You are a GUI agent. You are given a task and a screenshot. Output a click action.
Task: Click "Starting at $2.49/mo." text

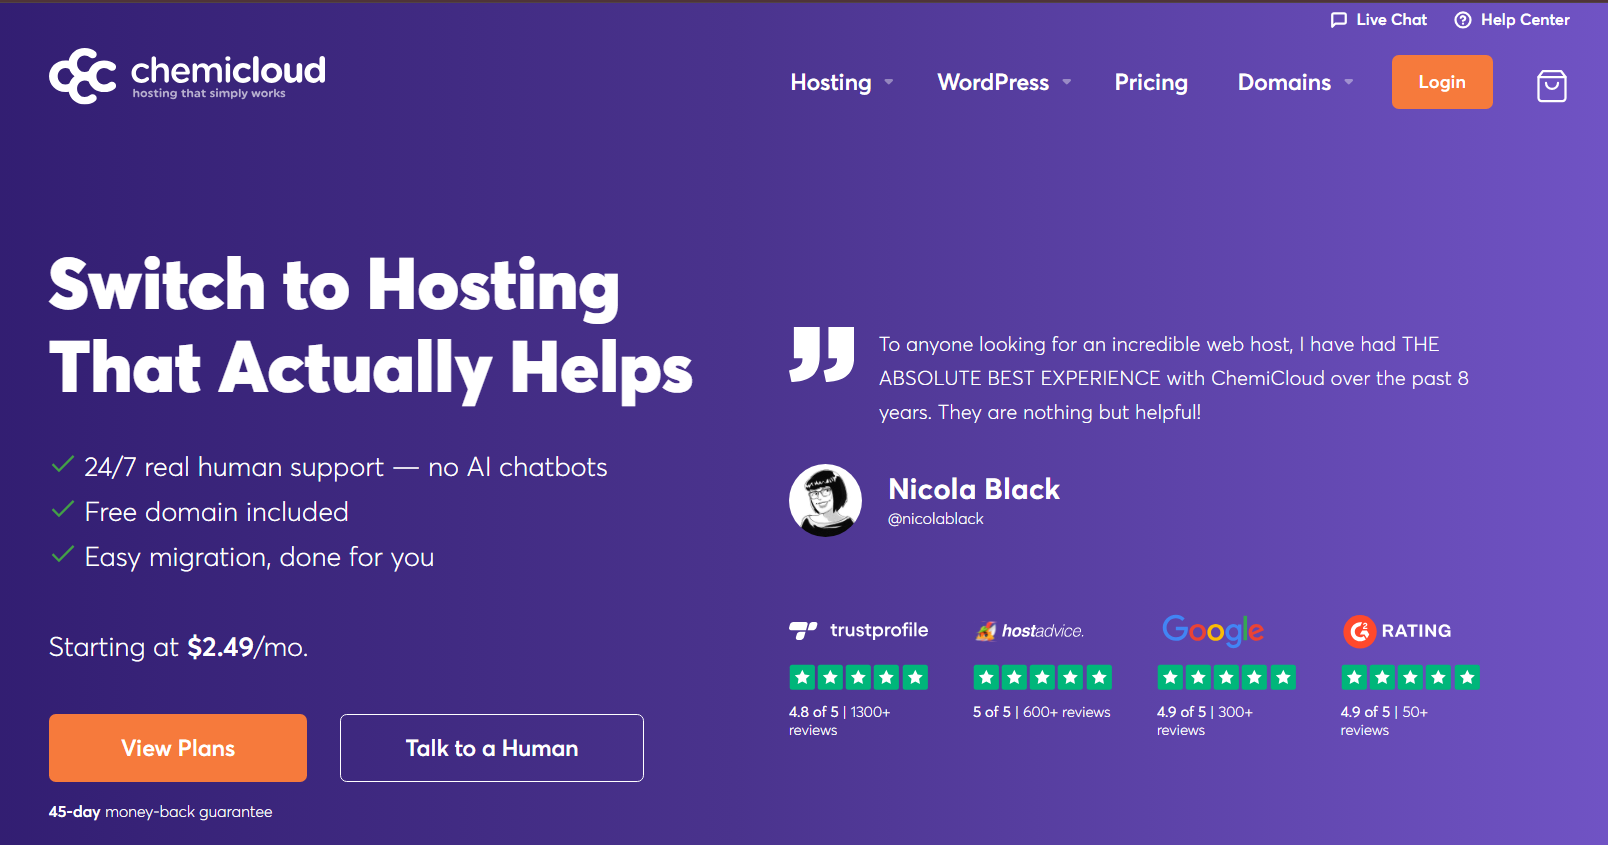pos(179,647)
